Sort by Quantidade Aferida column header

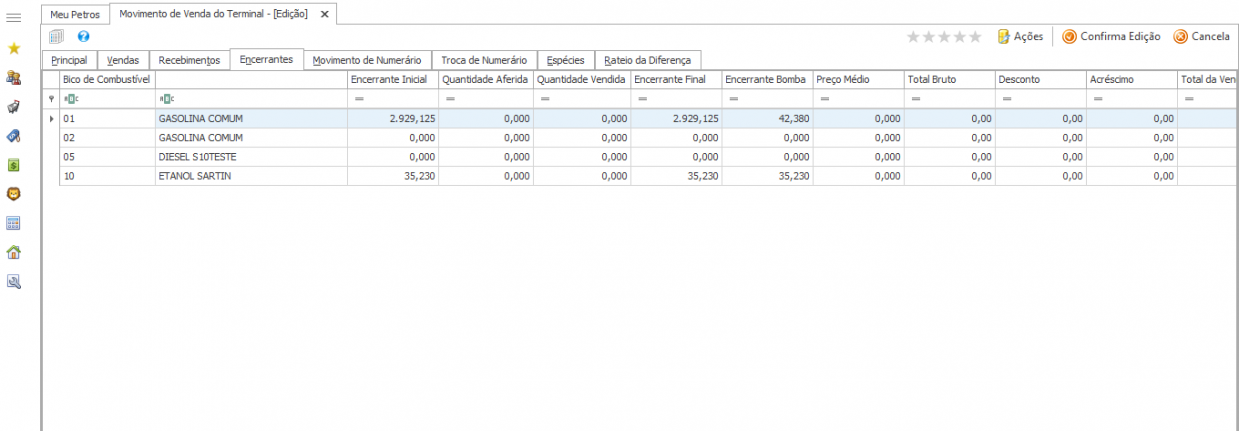coord(485,79)
